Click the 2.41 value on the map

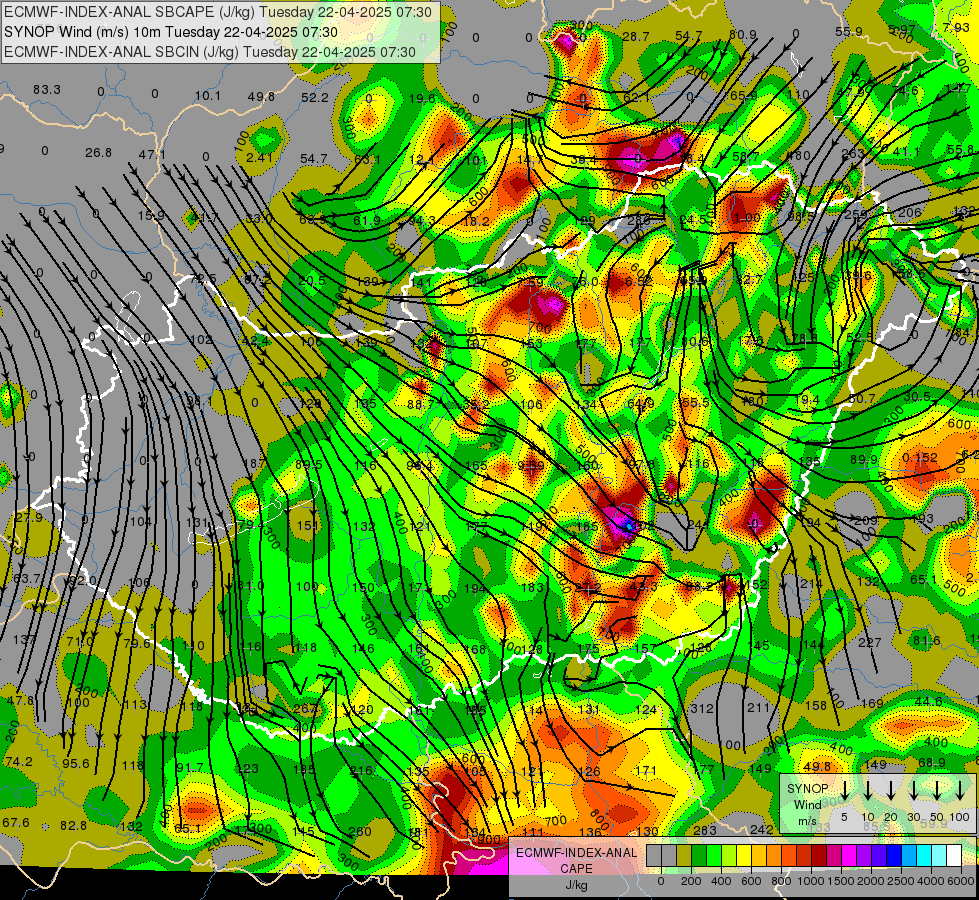259,157
